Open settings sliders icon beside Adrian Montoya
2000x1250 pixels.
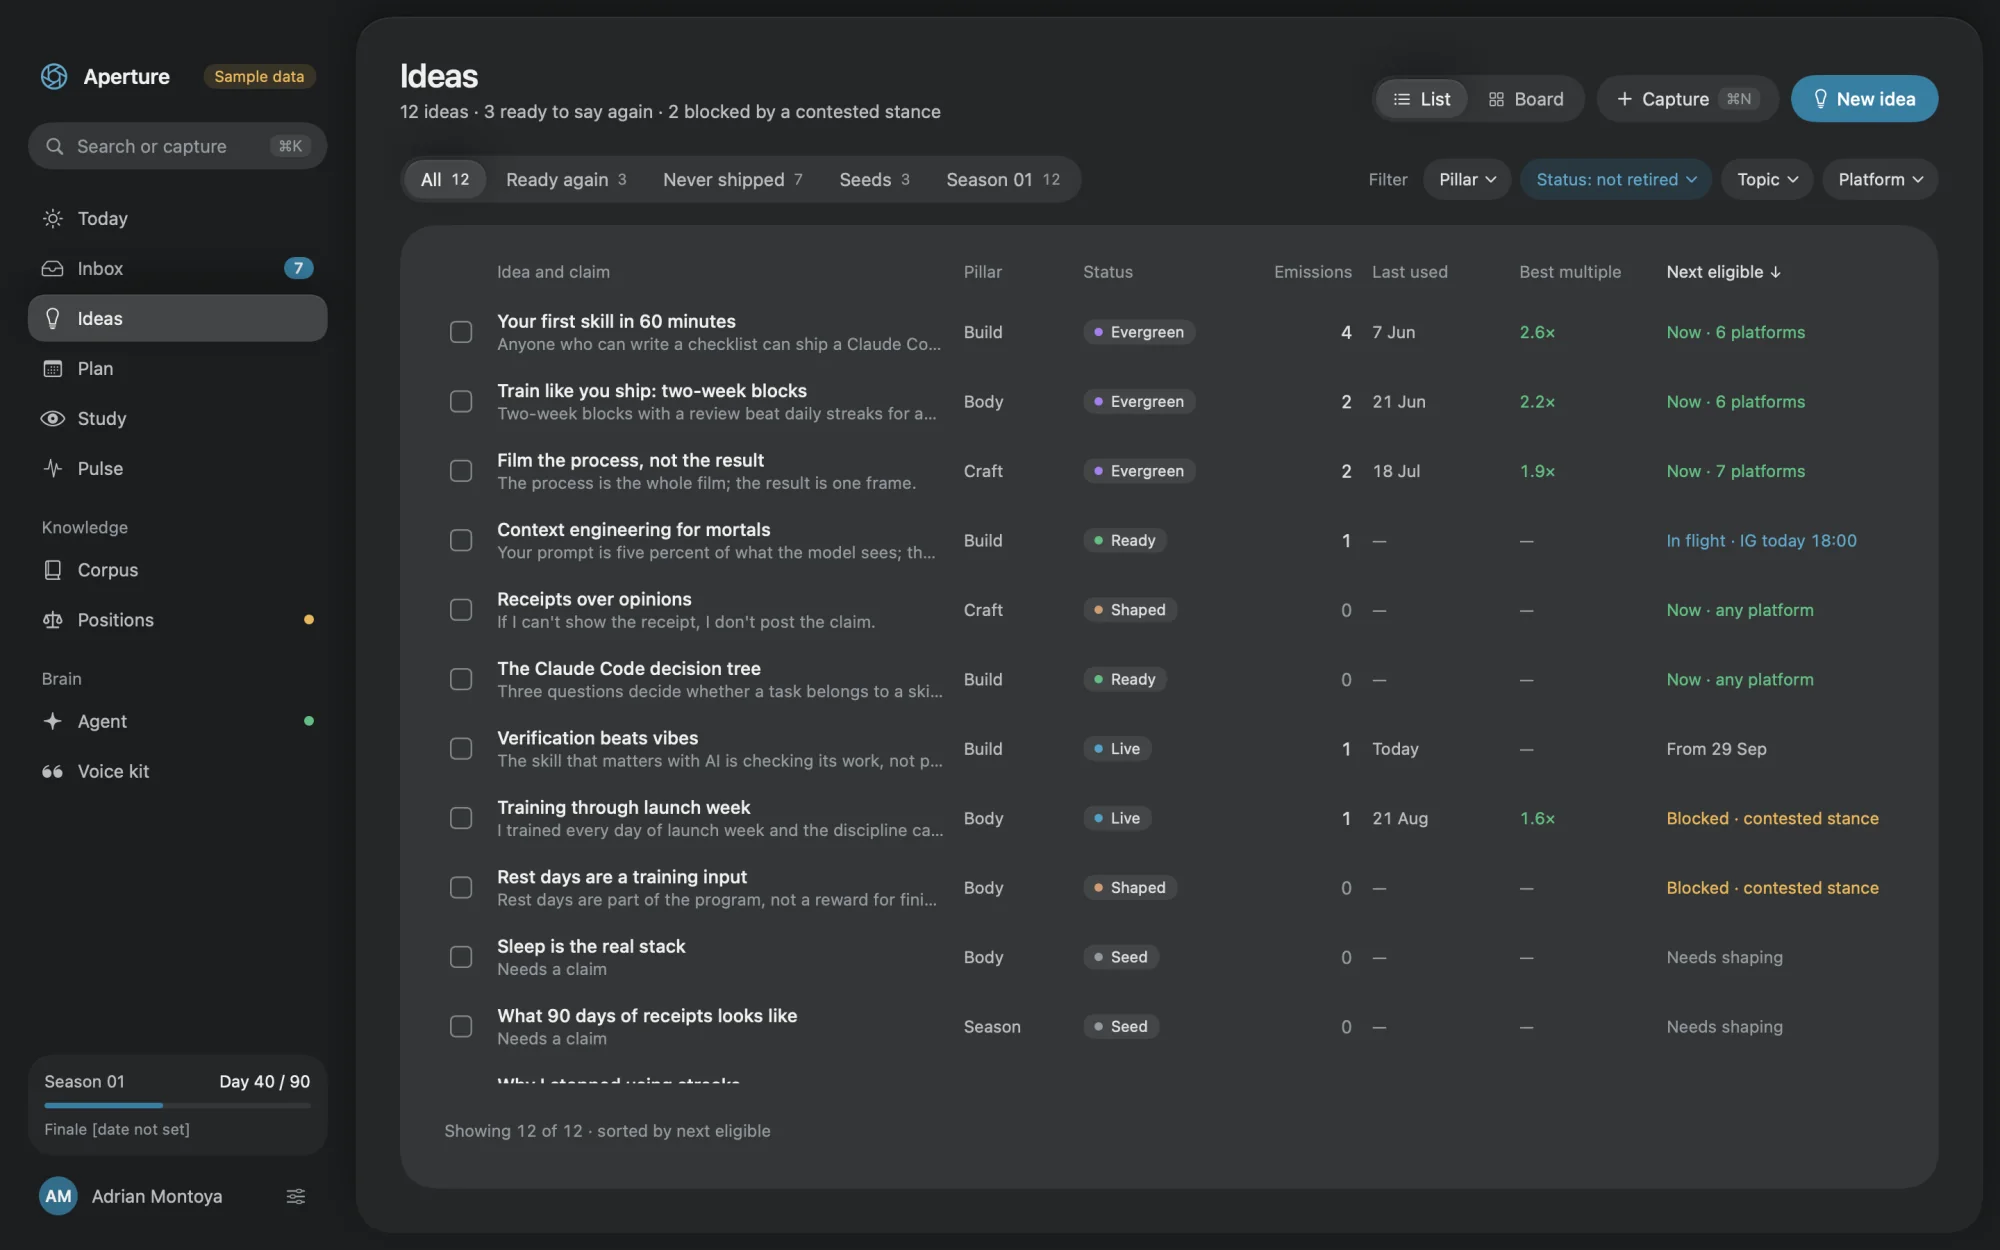point(296,1196)
